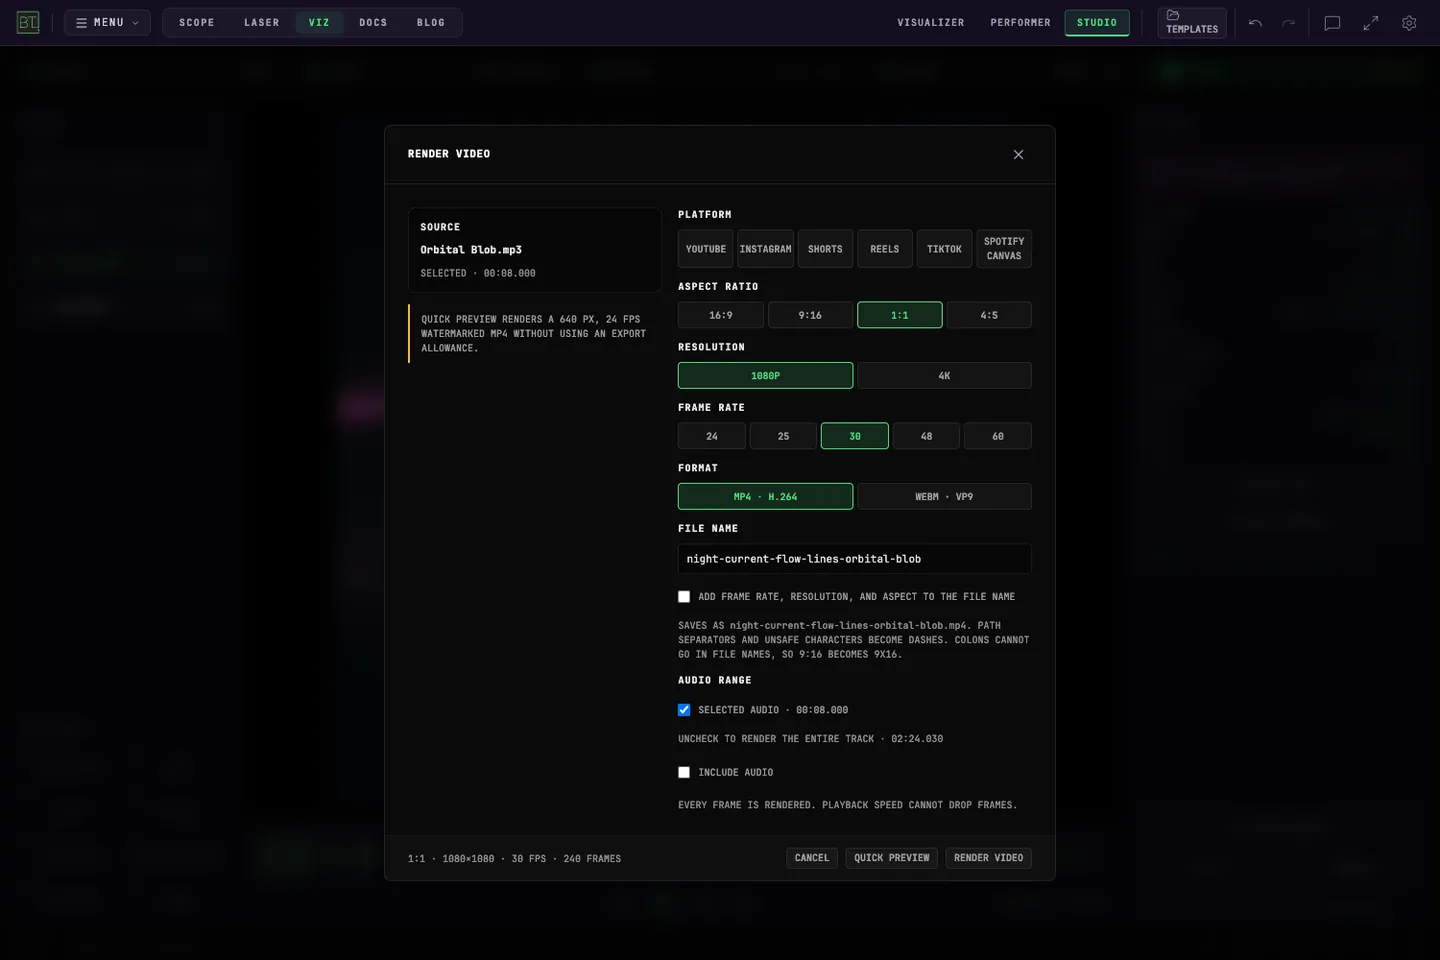
Task: Choose the Shorts platform preset
Action: [x=825, y=249]
